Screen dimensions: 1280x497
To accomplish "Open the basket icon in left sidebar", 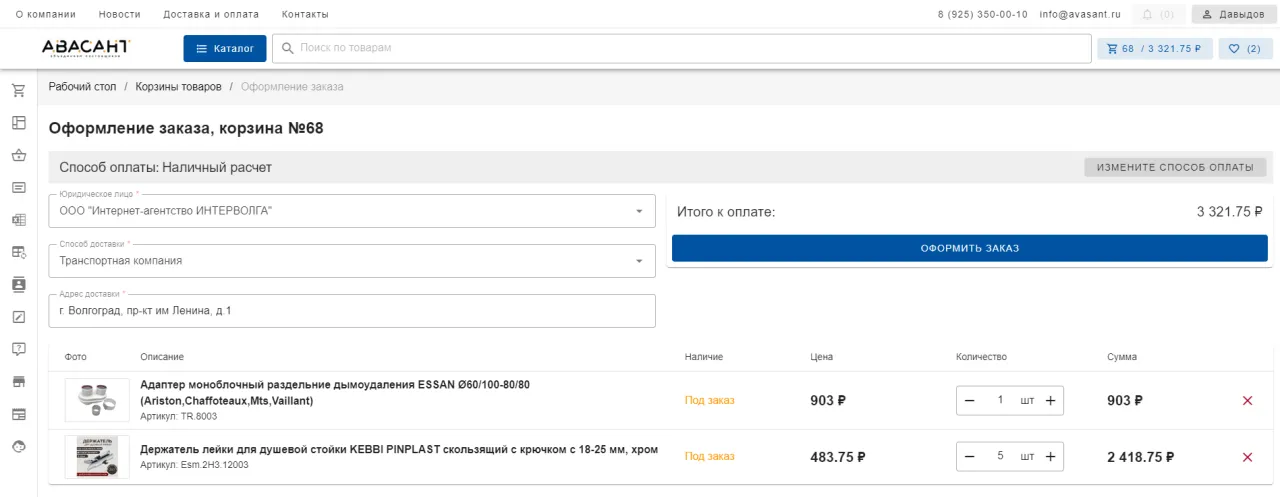I will tap(18, 155).
